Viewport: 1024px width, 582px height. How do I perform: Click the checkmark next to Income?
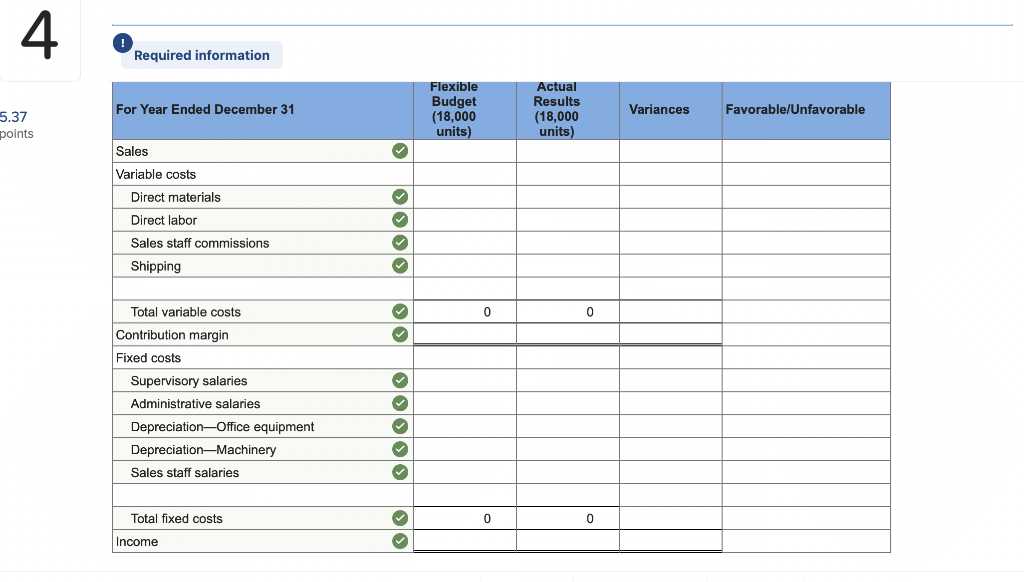coord(399,540)
